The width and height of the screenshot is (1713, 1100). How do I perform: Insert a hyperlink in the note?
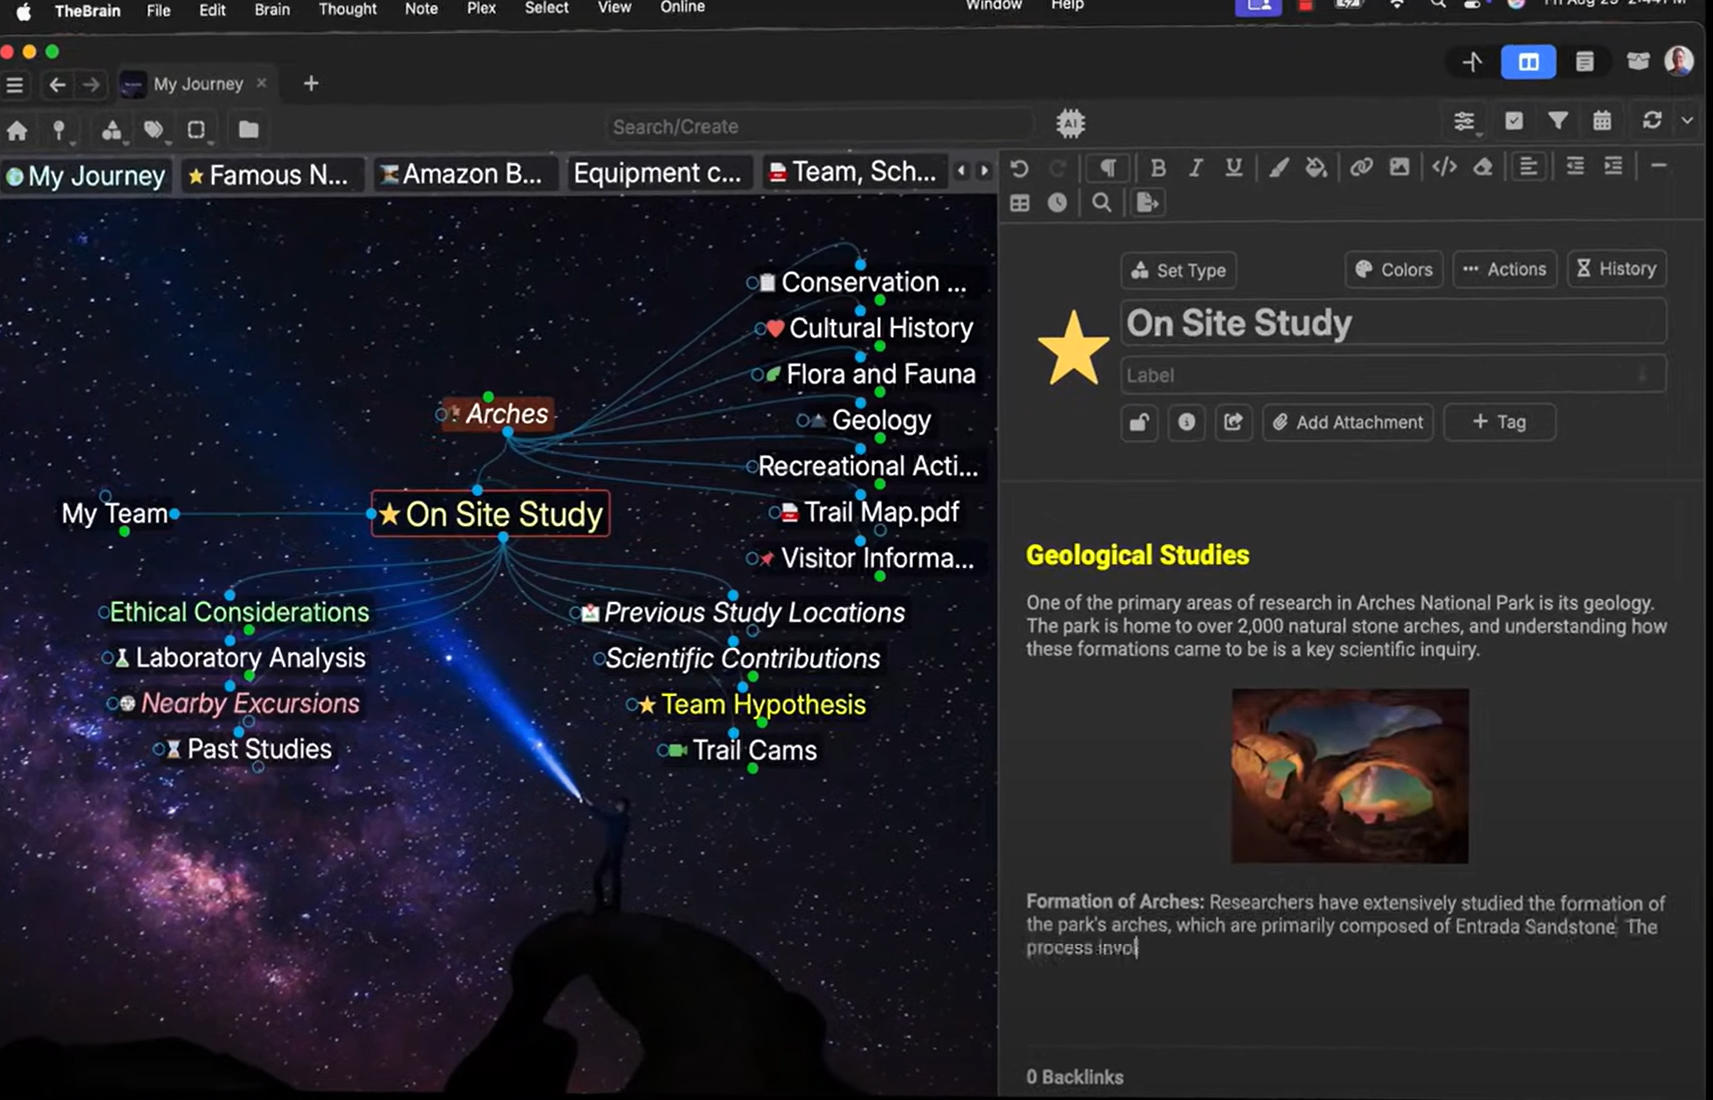(x=1361, y=167)
